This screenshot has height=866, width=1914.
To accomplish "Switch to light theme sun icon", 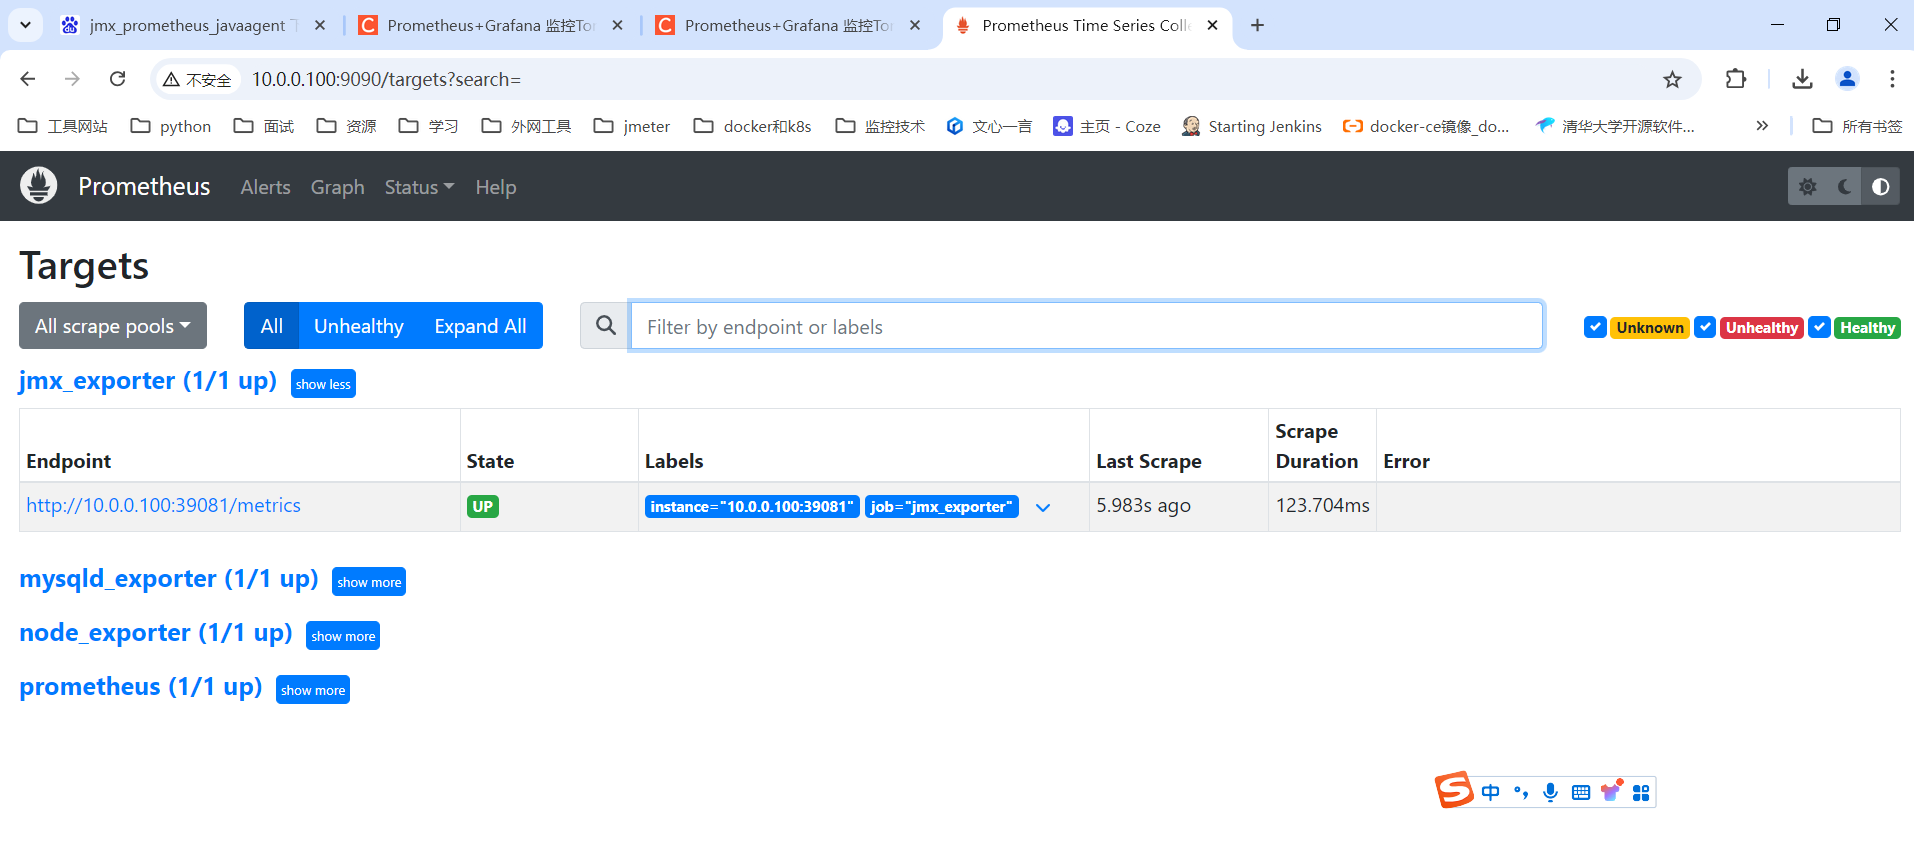I will point(1807,187).
